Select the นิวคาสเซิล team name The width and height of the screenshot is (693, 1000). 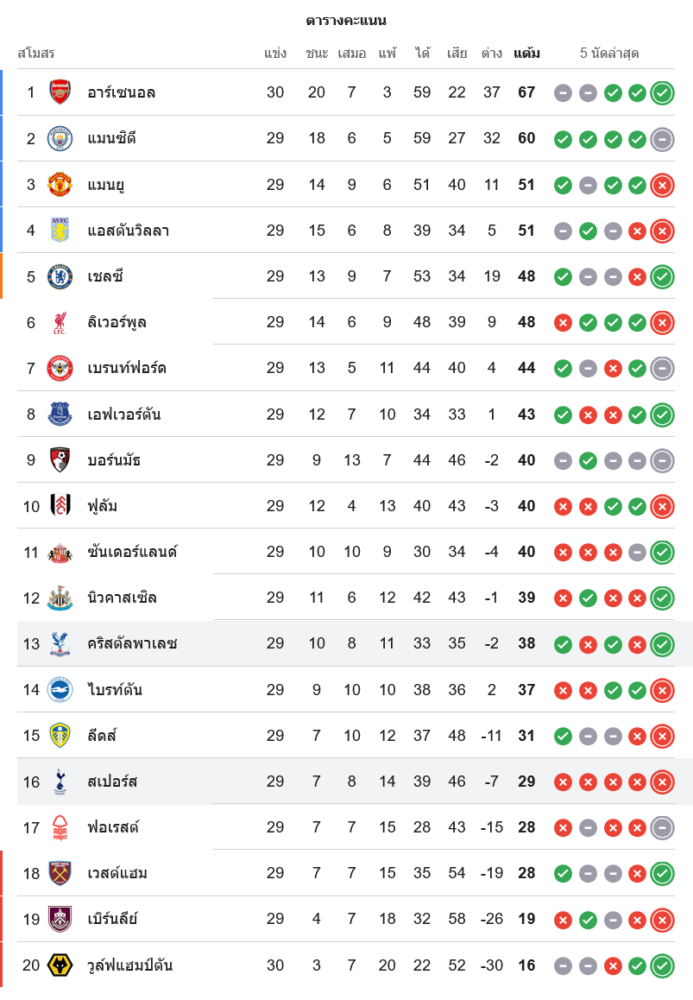tap(122, 598)
